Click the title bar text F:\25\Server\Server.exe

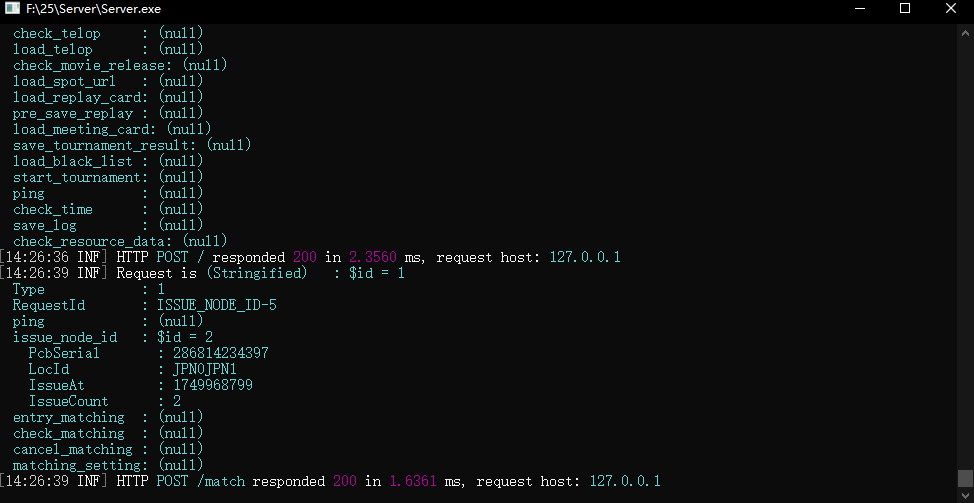click(x=93, y=9)
